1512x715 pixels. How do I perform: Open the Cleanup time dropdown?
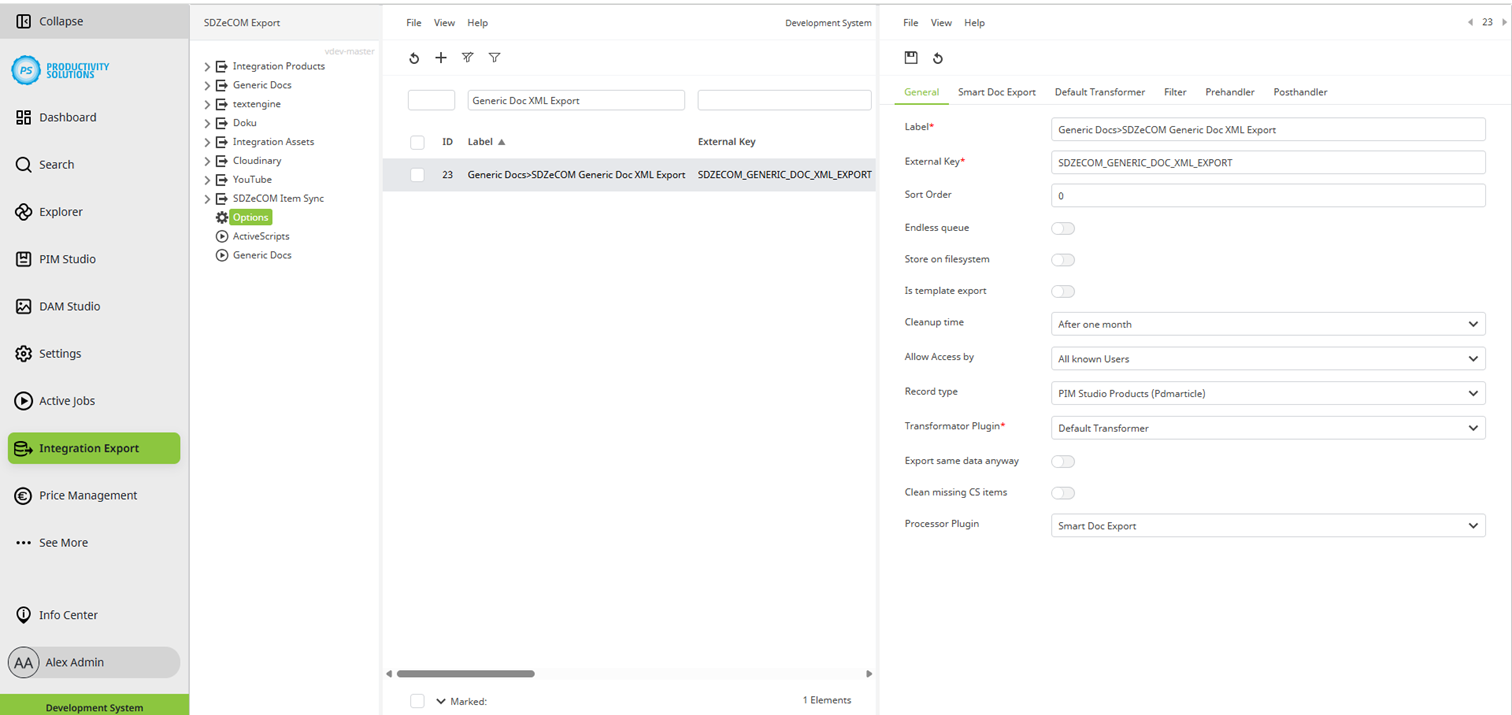[1267, 323]
